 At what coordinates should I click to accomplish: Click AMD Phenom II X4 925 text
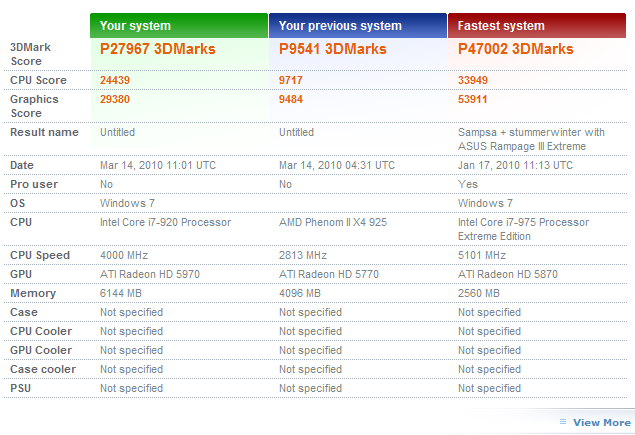(x=332, y=222)
